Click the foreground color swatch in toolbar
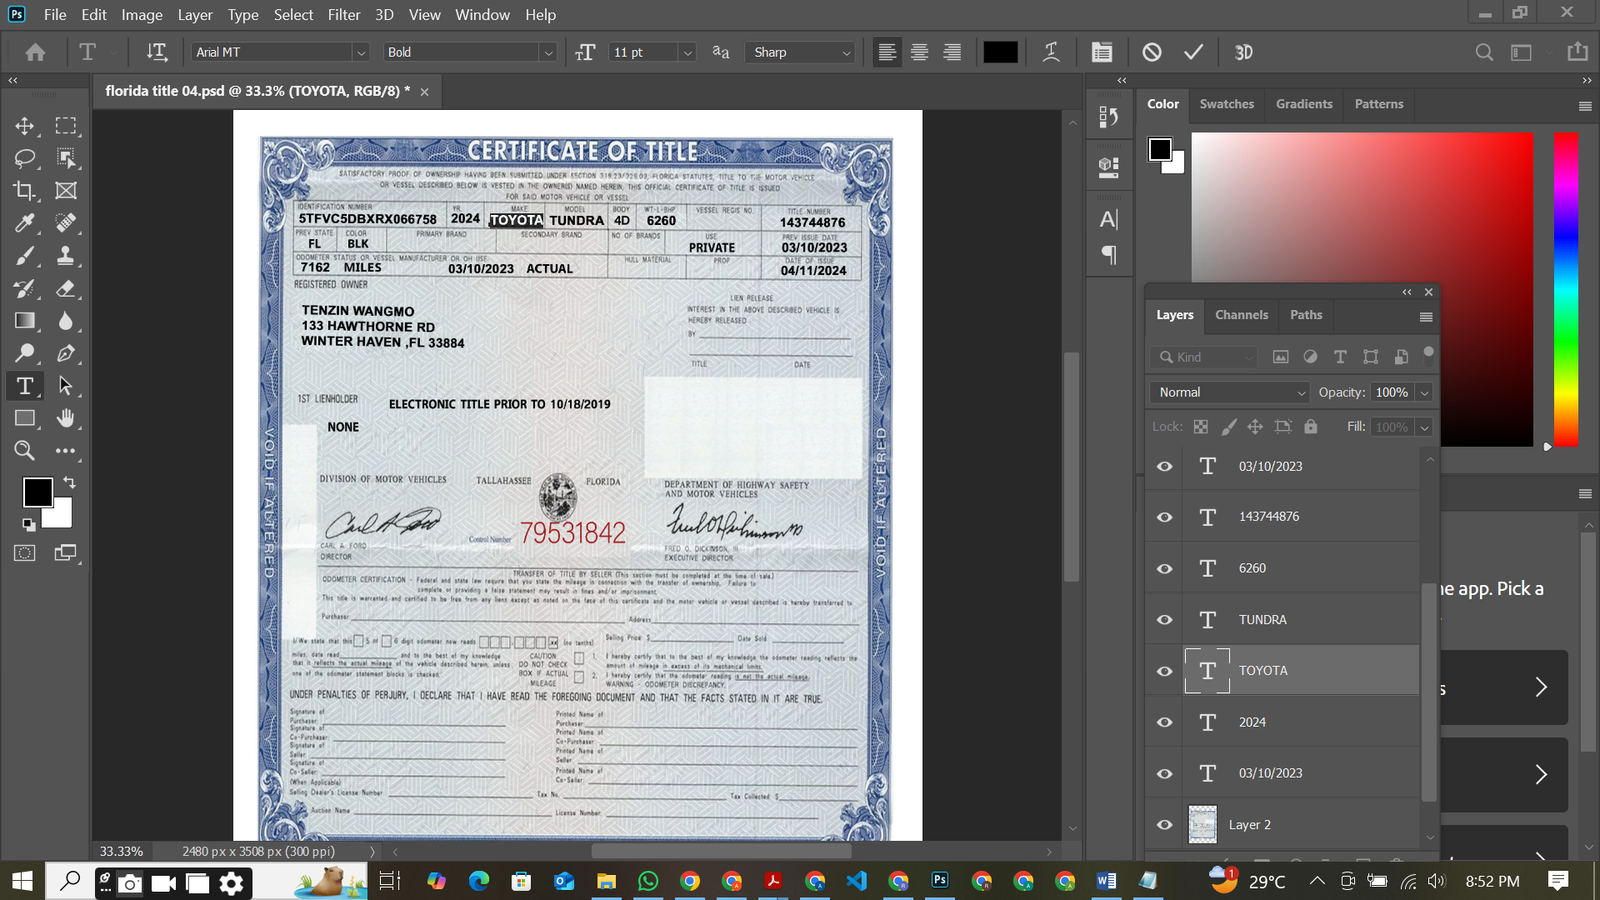1600x900 pixels. (x=38, y=492)
